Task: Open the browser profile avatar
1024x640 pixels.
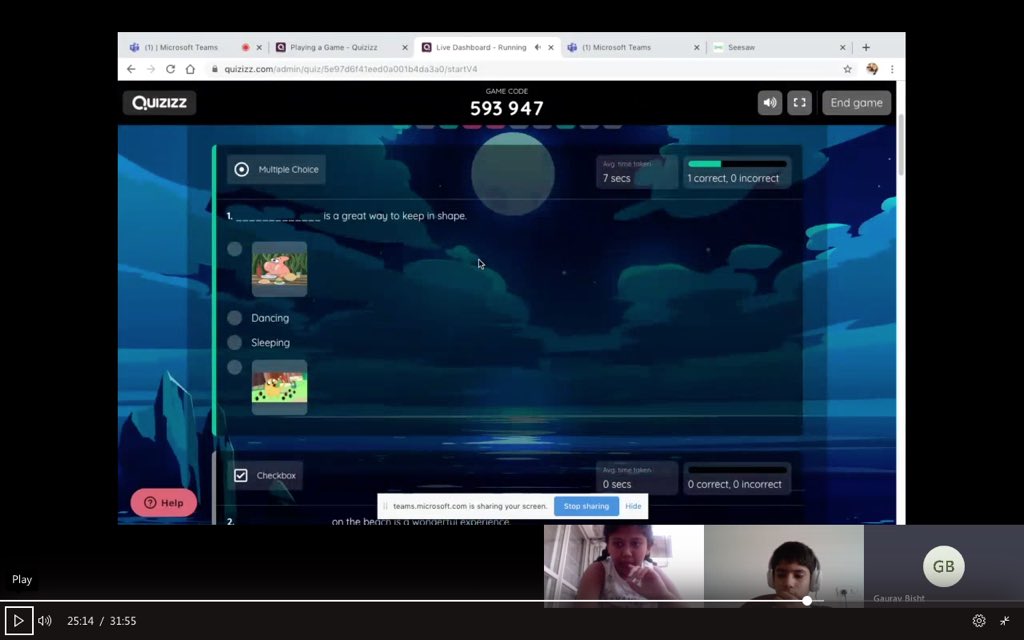Action: tap(872, 69)
